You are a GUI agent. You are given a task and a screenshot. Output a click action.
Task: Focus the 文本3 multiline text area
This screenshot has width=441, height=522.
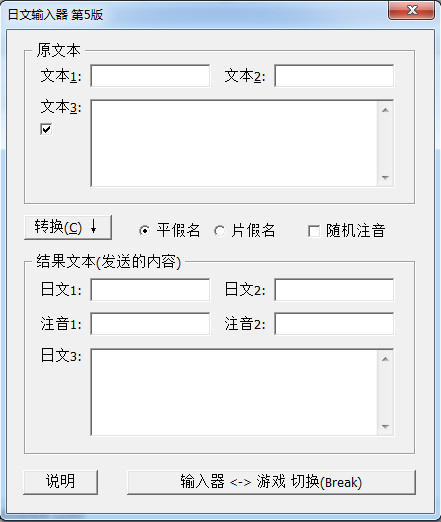pos(234,143)
